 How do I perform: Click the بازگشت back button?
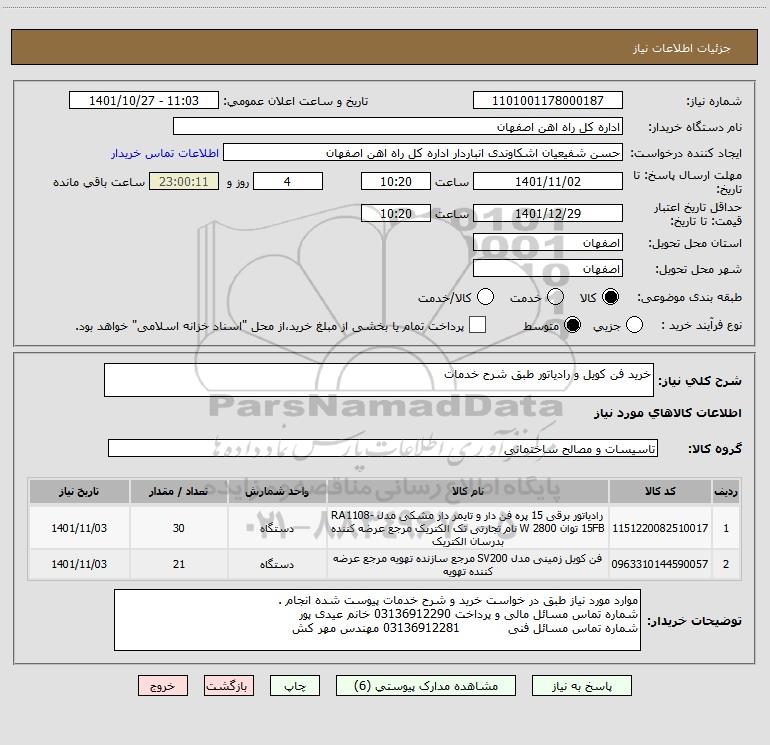tap(229, 686)
